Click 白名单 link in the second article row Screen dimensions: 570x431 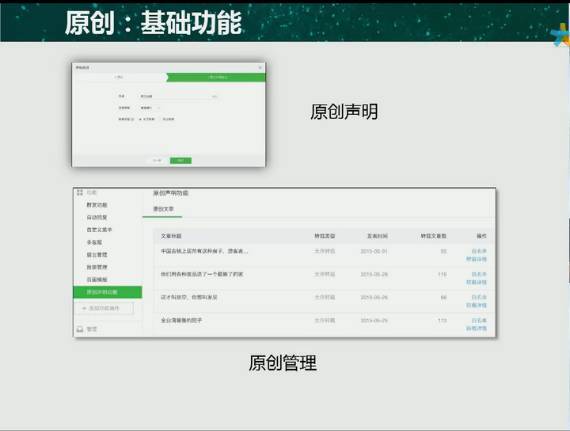coord(479,274)
